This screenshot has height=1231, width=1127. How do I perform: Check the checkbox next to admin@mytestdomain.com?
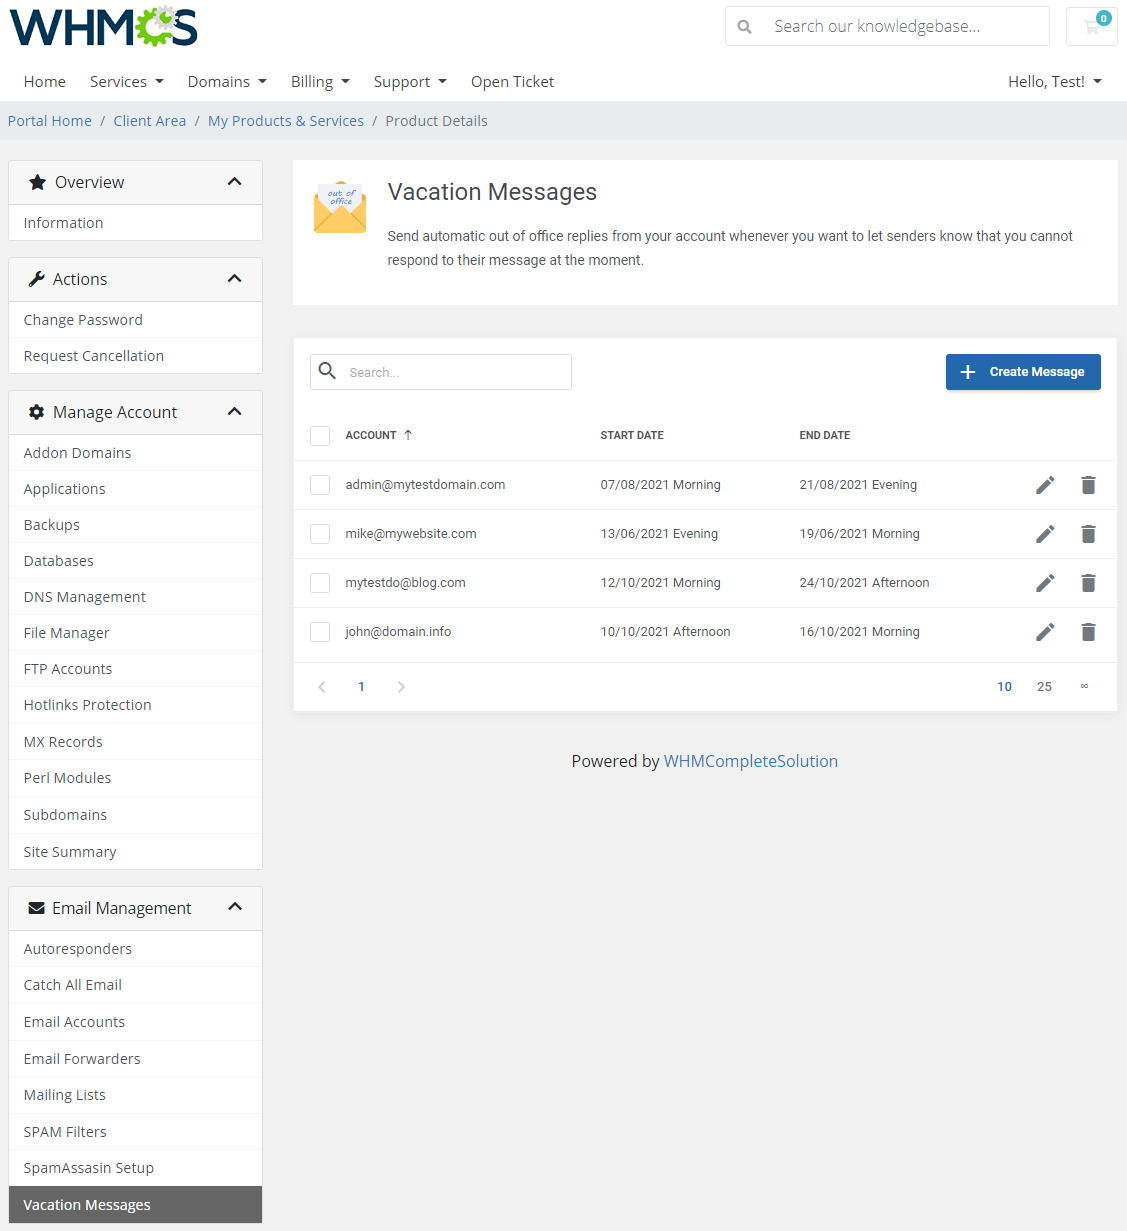click(x=320, y=484)
